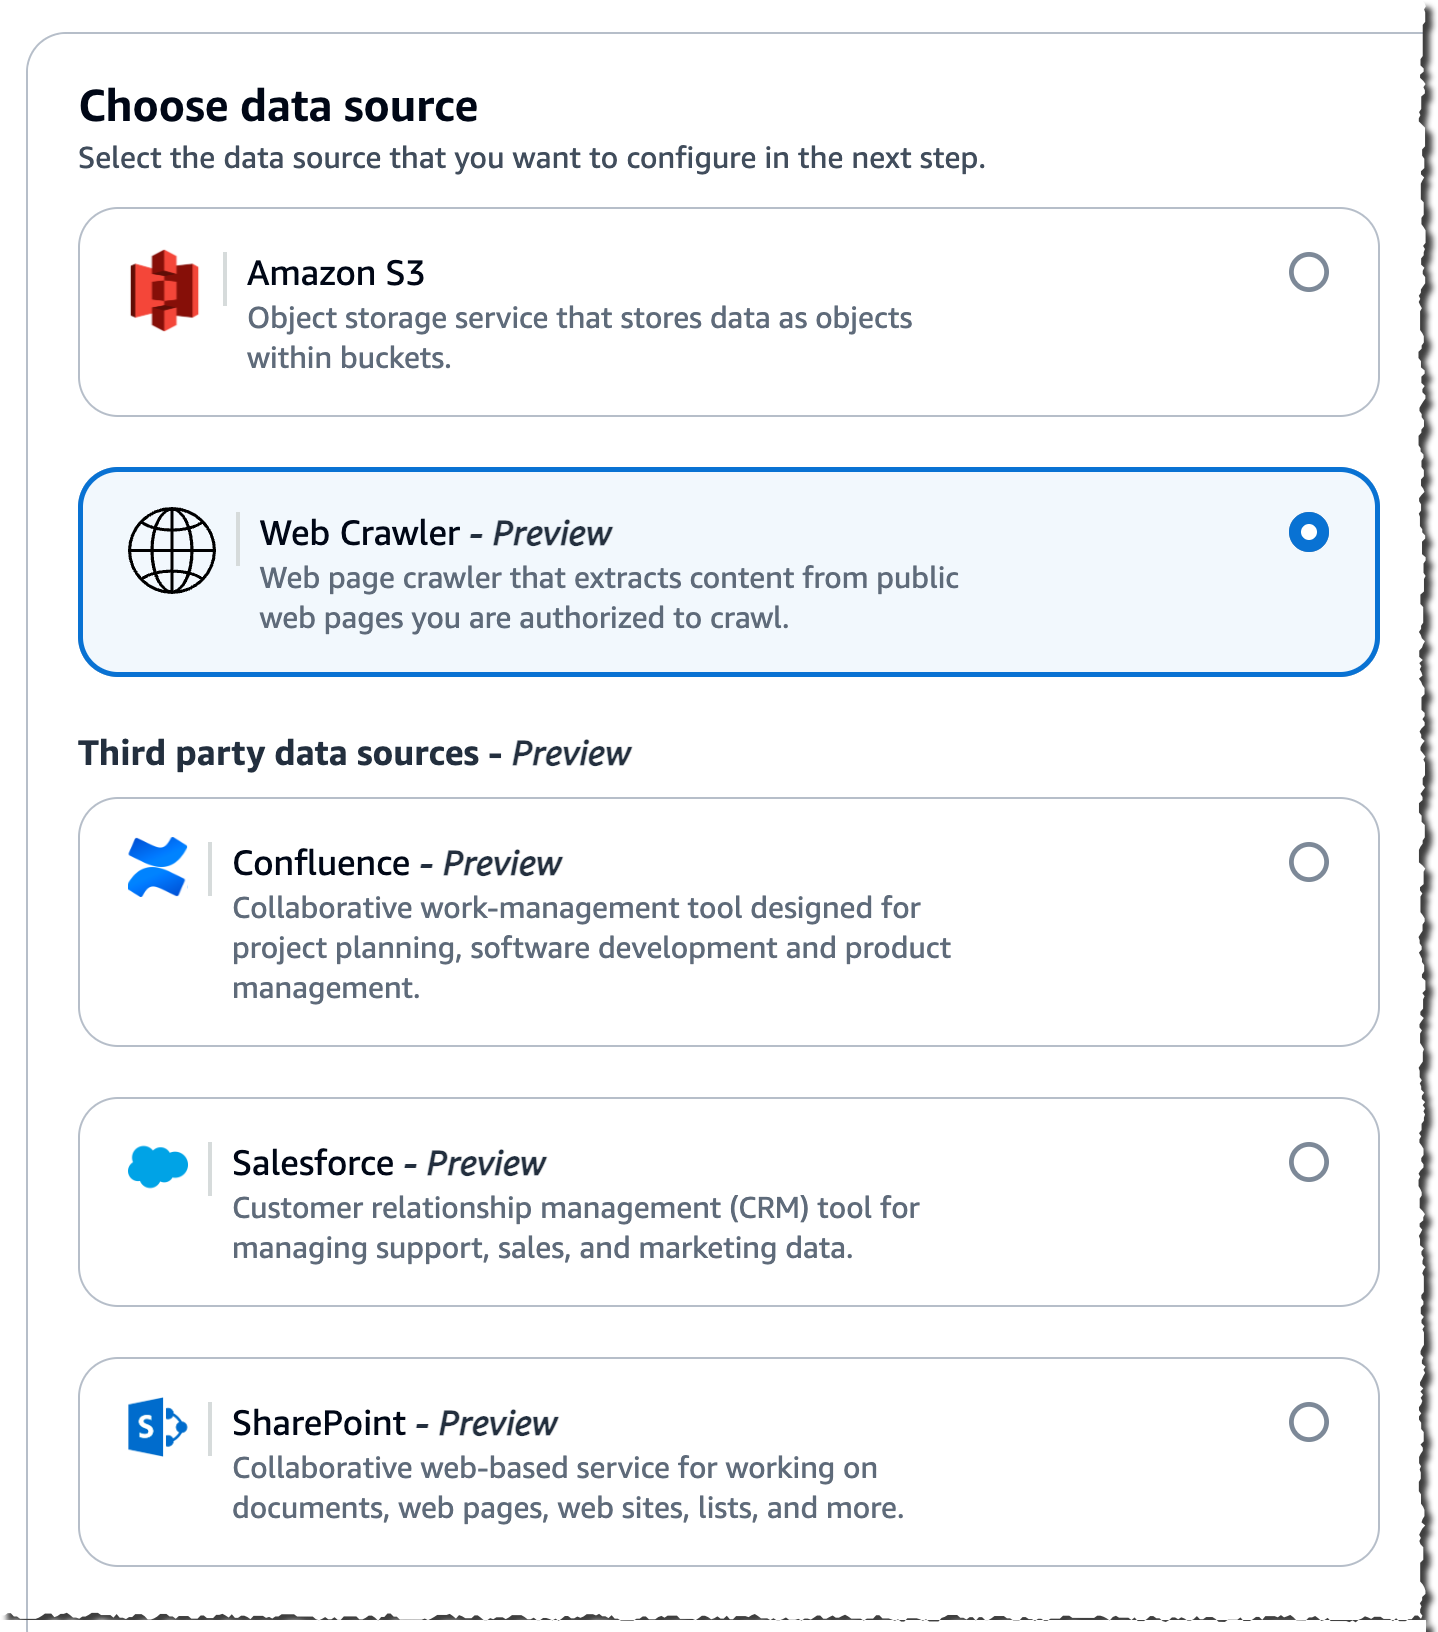This screenshot has height=1632, width=1438.
Task: Click the Confluence description text
Action: 590,947
